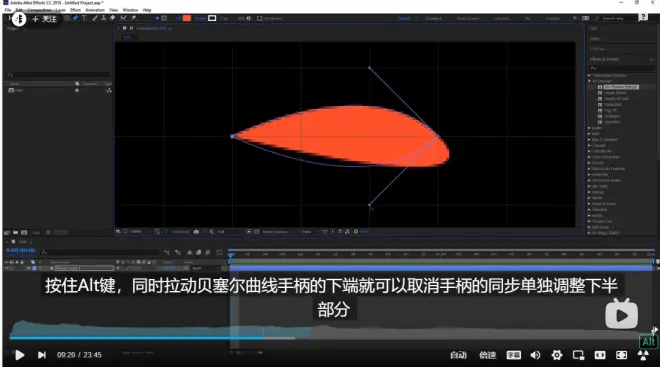Screen dimensions: 660x367
Task: Click the viewer snapshot camera icon
Action: point(196,231)
